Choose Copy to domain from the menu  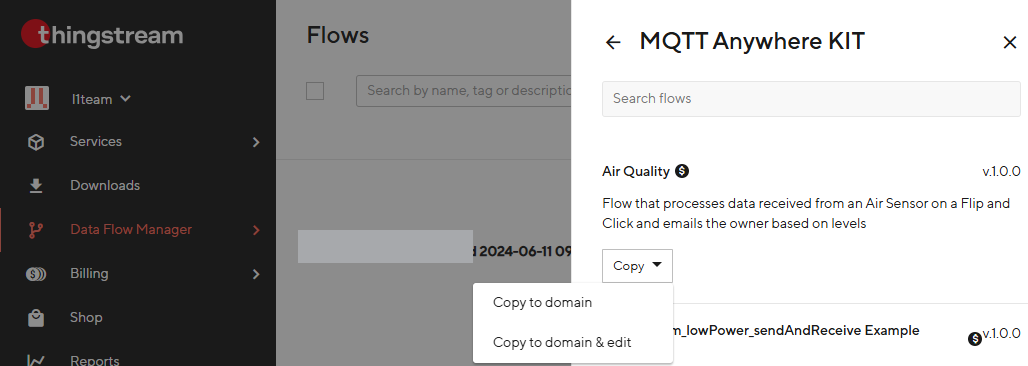[x=542, y=302]
